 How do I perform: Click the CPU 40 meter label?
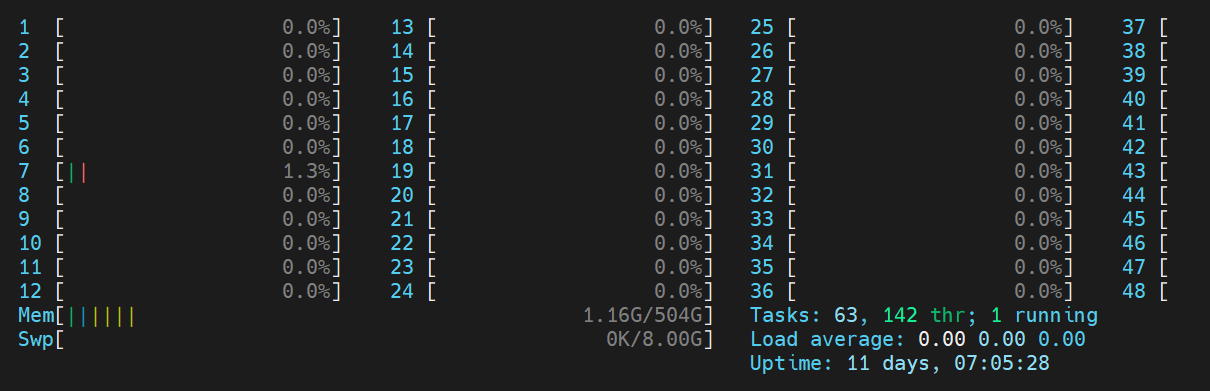(x=1134, y=99)
